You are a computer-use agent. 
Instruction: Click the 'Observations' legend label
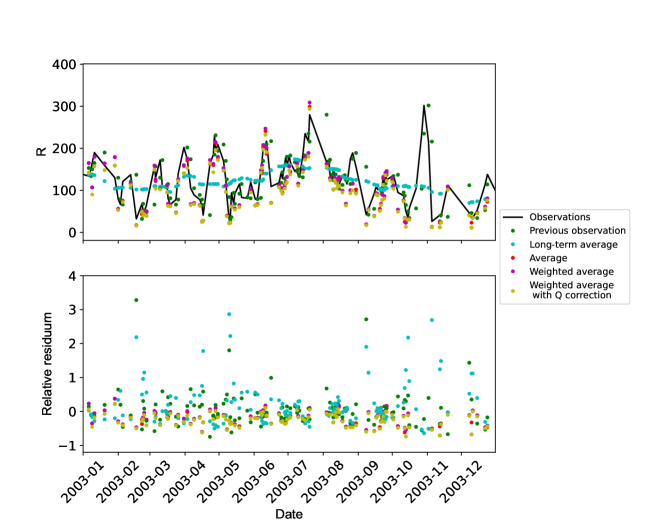tap(559, 217)
